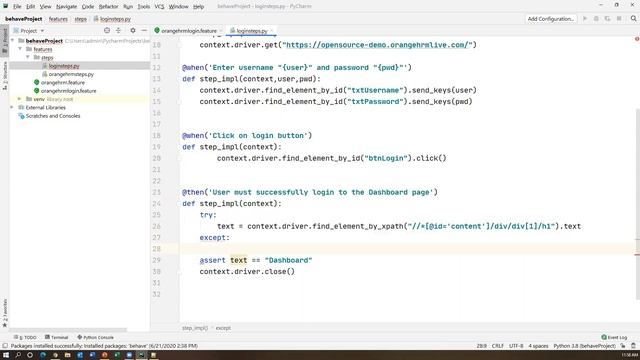This screenshot has height=360, width=640.
Task: Click Expand/Collapse All icon in Project panel
Action: coord(118,31)
